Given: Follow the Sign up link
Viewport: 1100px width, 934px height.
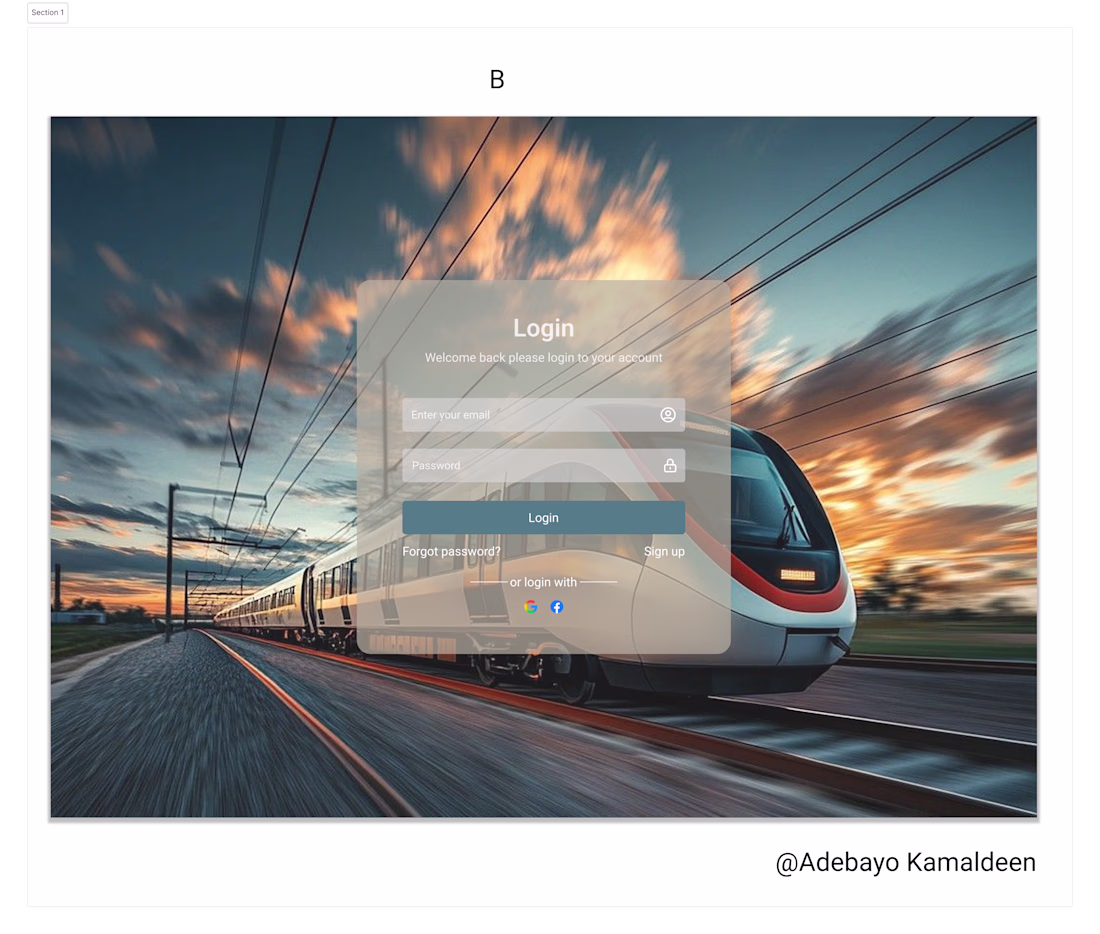Looking at the screenshot, I should click(x=664, y=552).
